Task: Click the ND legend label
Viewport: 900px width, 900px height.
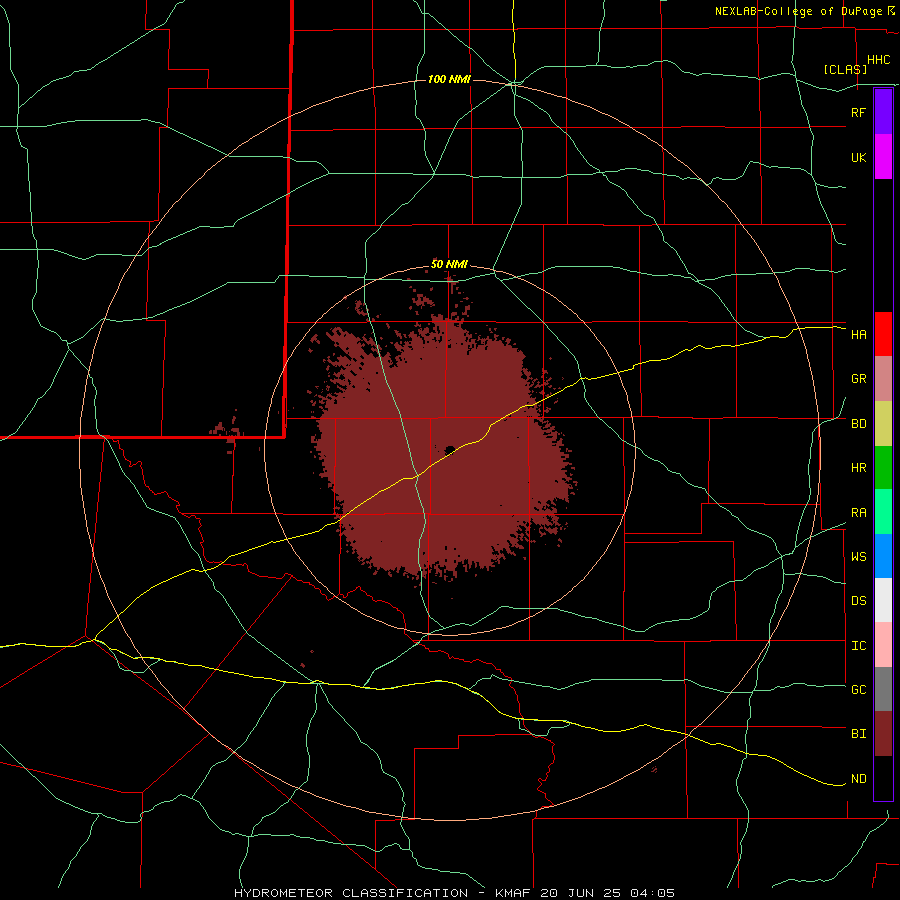Action: (x=858, y=779)
